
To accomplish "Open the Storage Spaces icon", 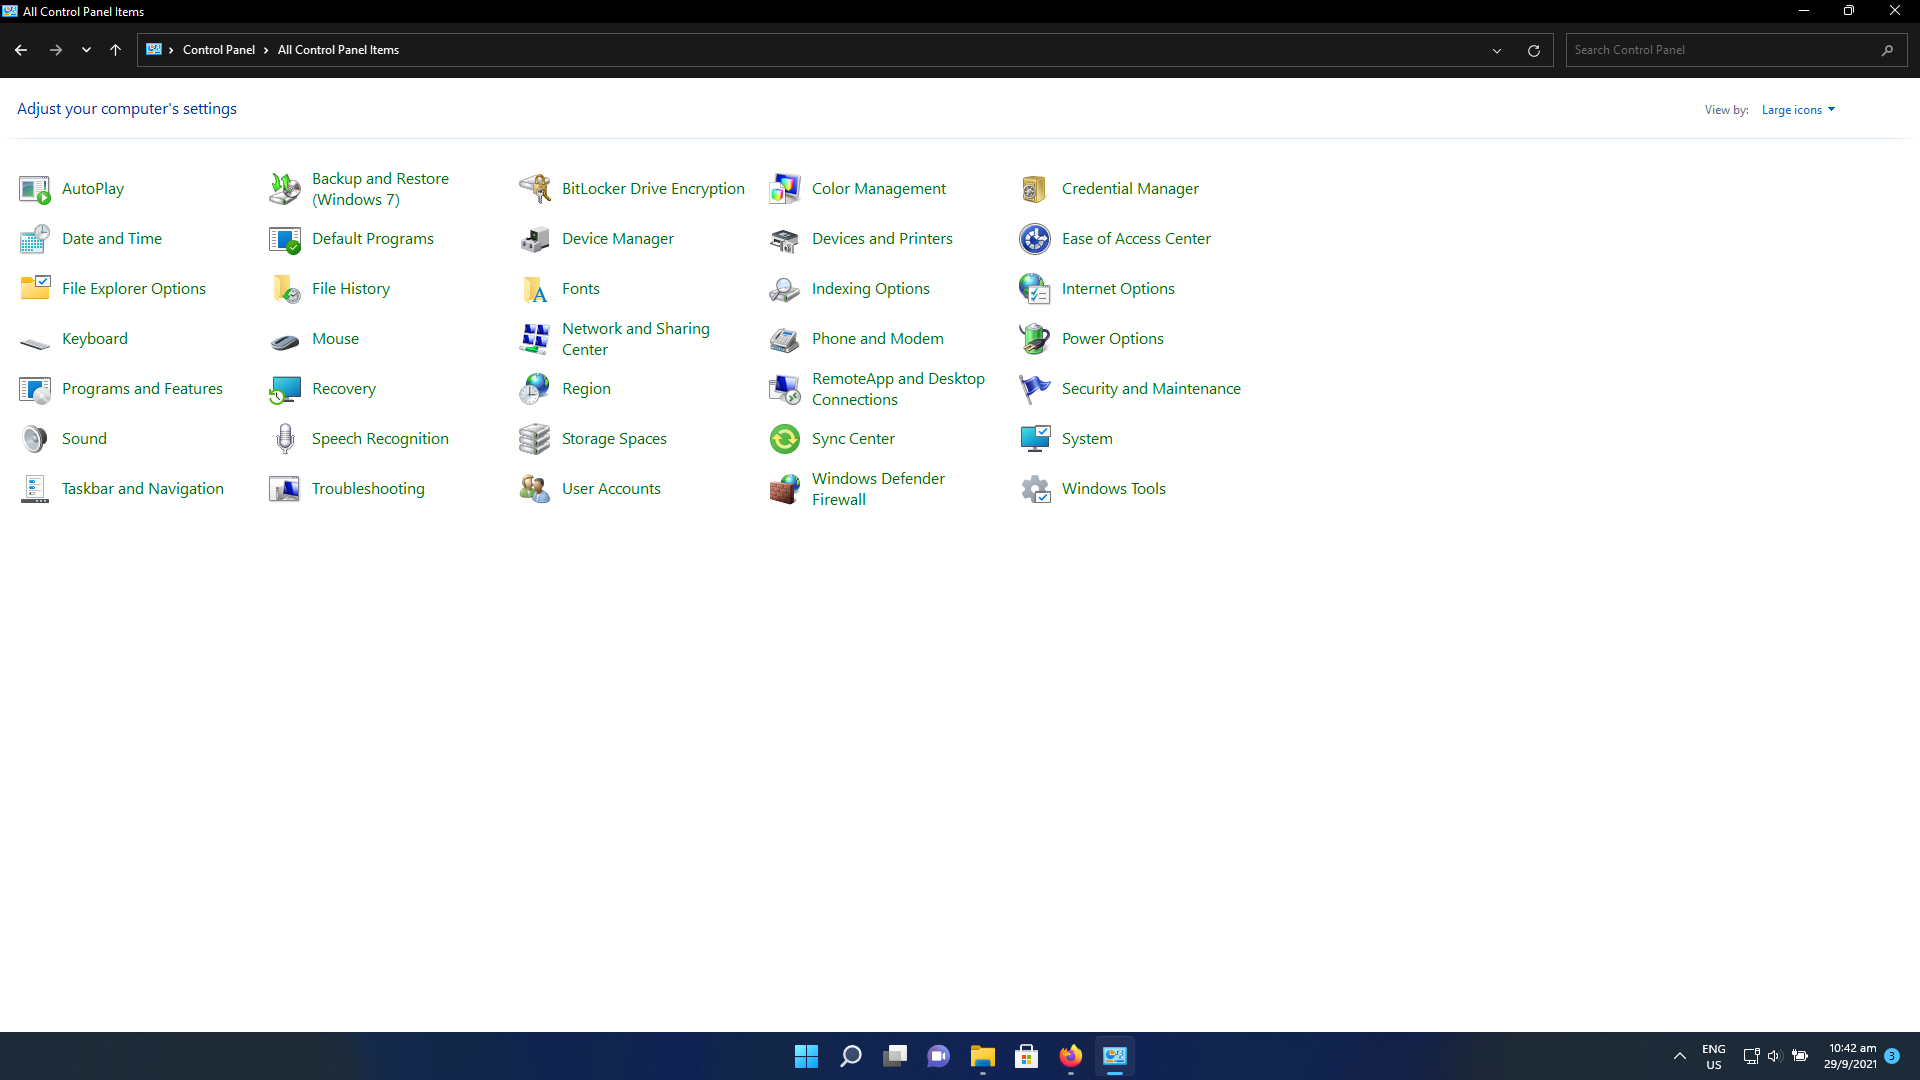I will [535, 439].
